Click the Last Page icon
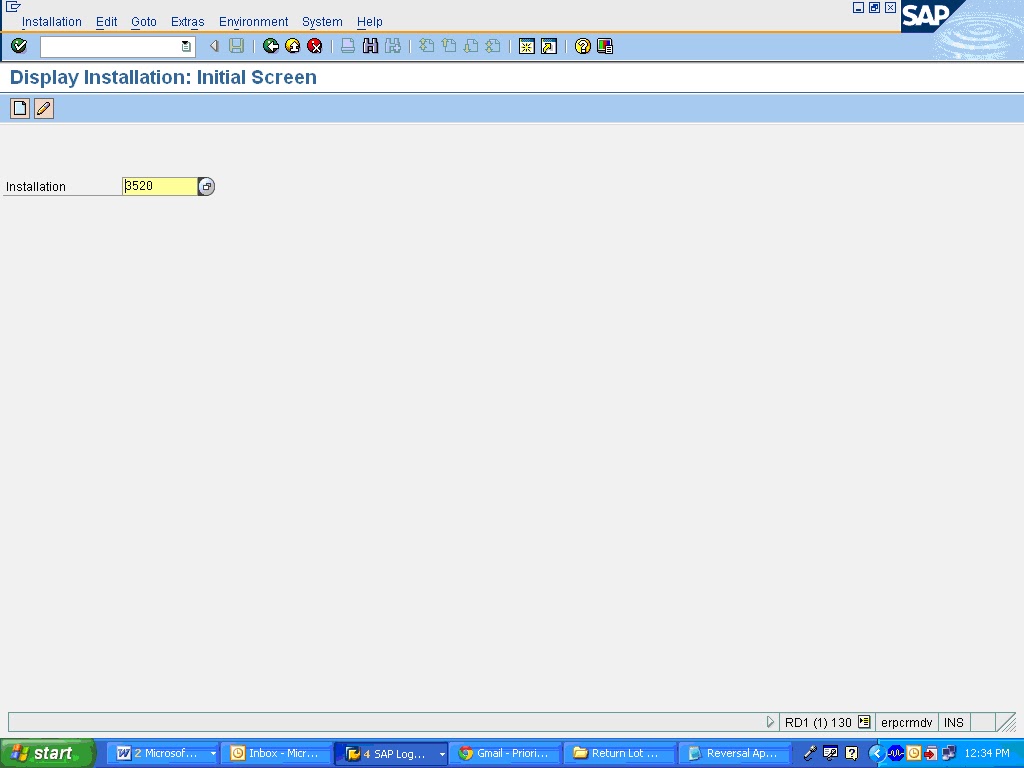The height and width of the screenshot is (768, 1024). coord(493,46)
